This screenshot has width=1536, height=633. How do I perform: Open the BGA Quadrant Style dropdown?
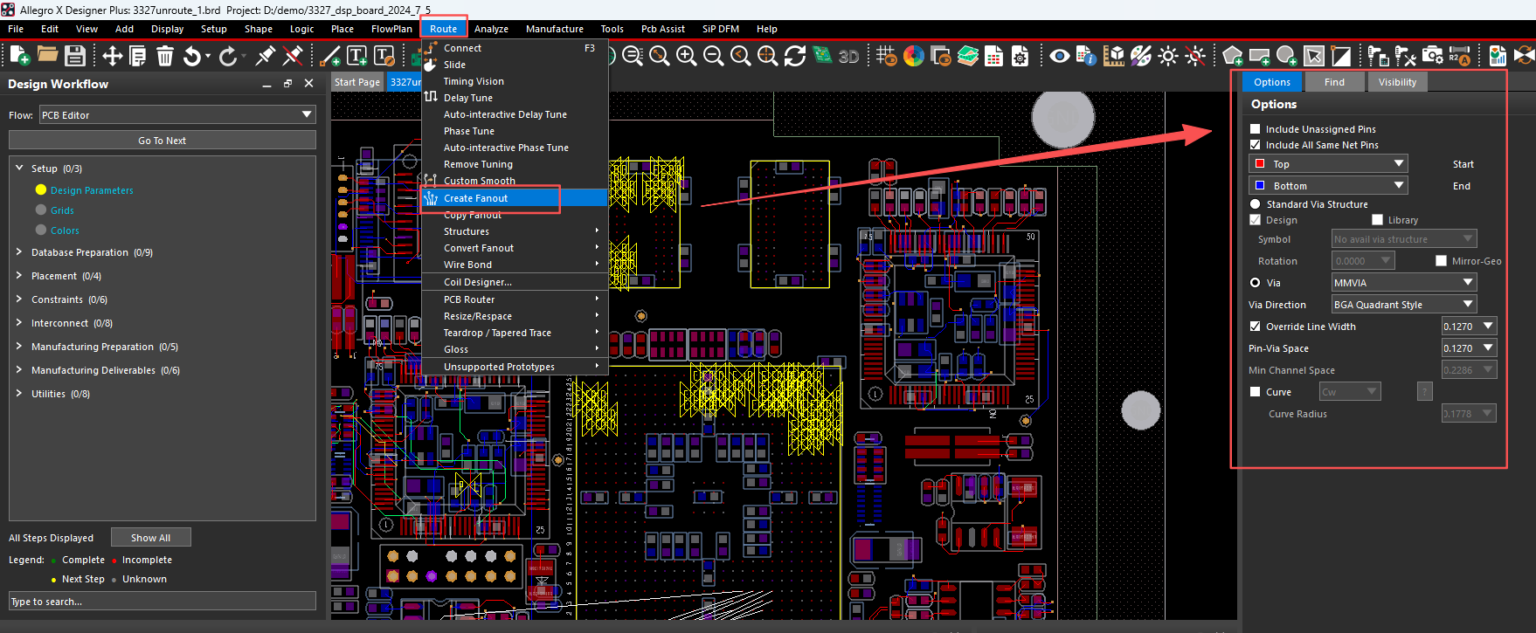tap(1403, 304)
